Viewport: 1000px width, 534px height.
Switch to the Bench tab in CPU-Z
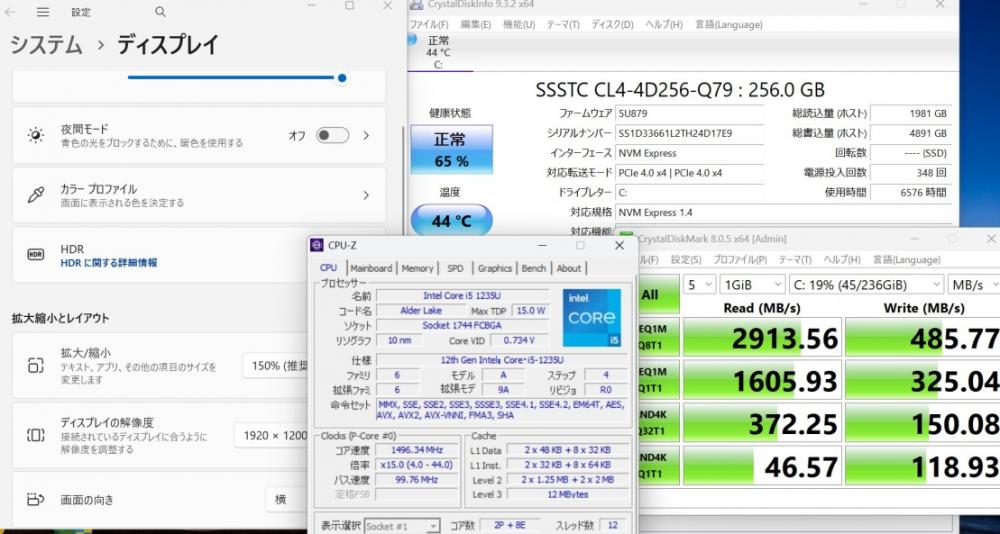[534, 269]
